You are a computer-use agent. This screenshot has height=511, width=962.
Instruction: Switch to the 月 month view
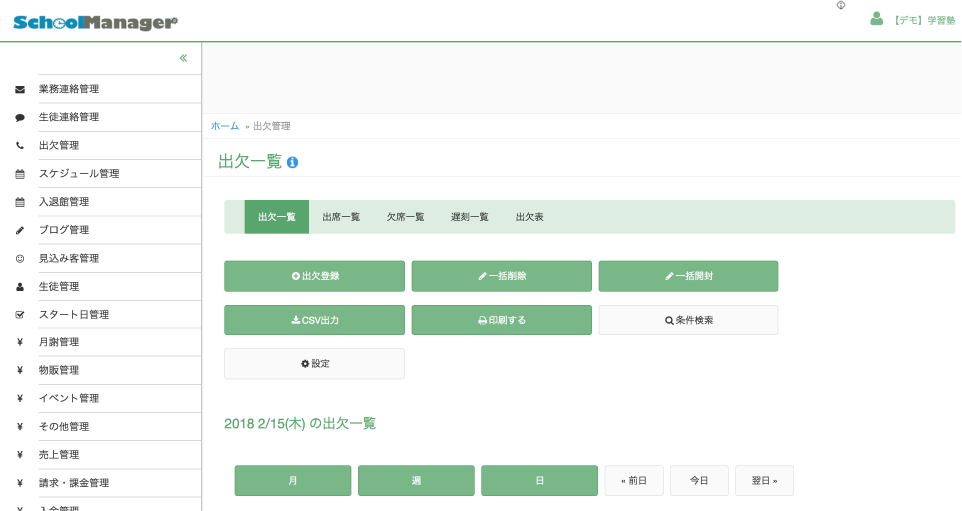click(x=293, y=480)
